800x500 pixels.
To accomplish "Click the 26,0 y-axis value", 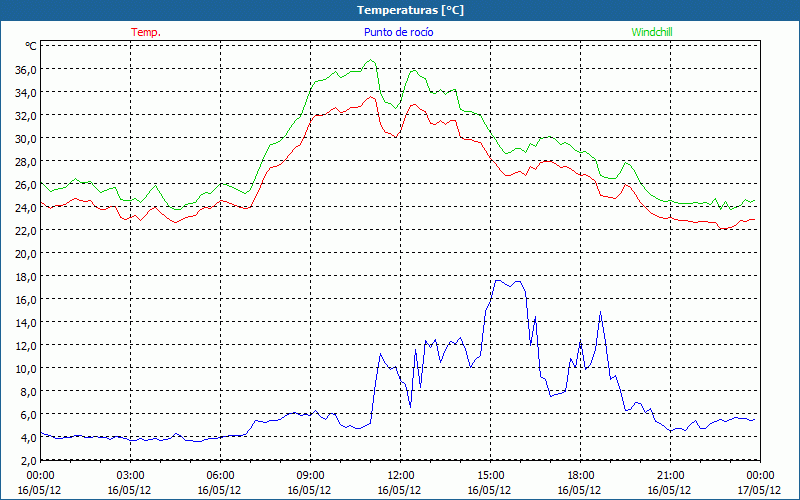I will tap(26, 184).
